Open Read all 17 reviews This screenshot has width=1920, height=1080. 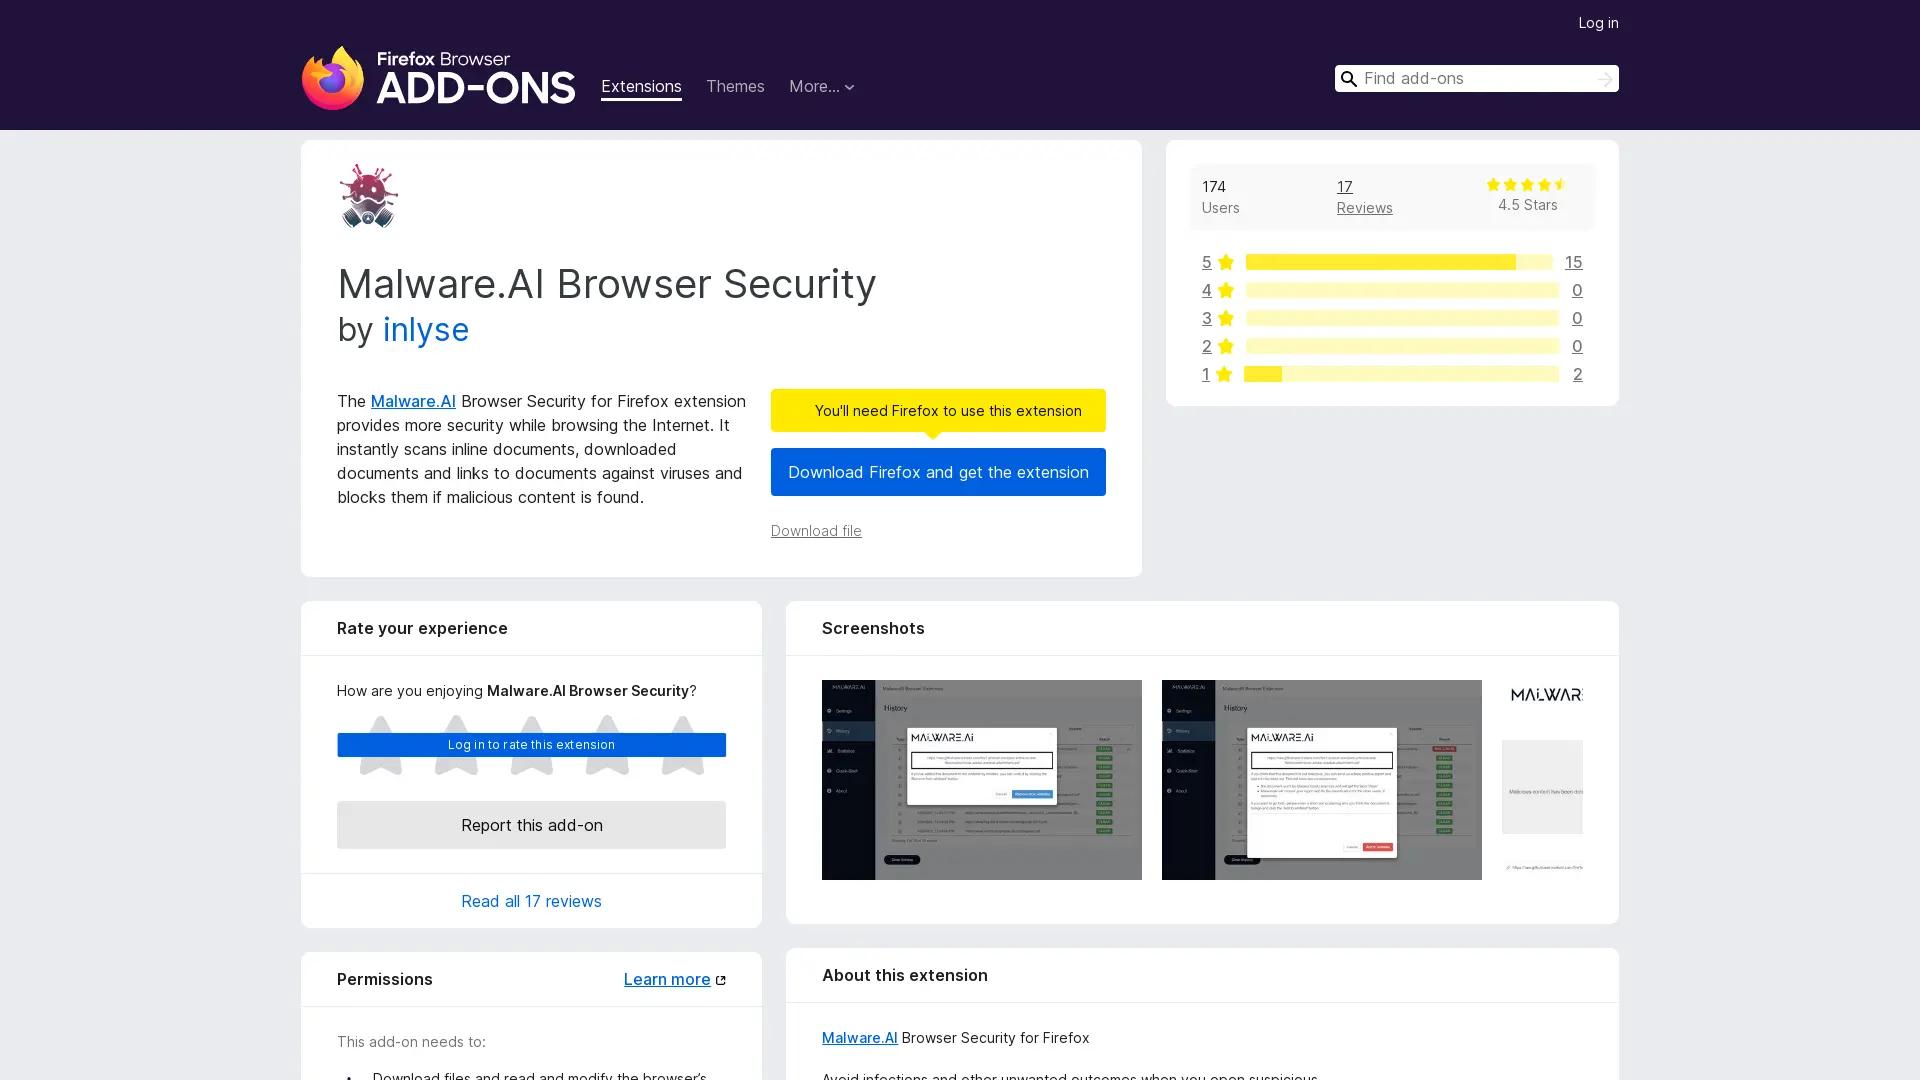531,901
